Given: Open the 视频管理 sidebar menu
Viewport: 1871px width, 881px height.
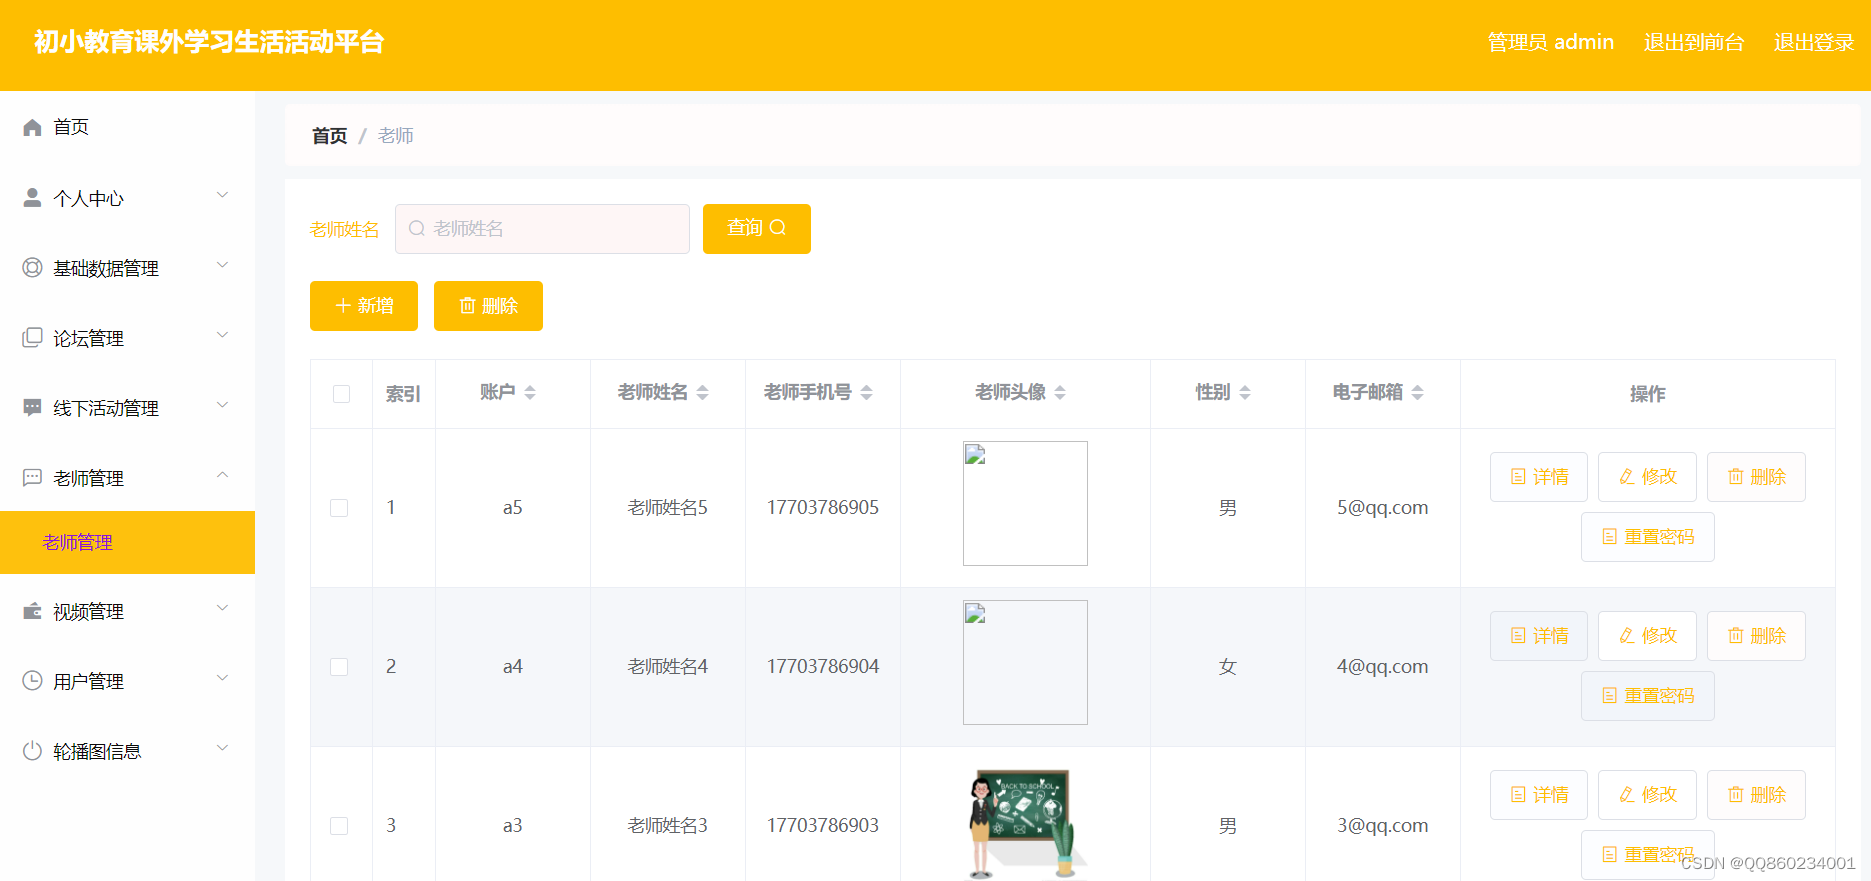Looking at the screenshot, I should [127, 611].
